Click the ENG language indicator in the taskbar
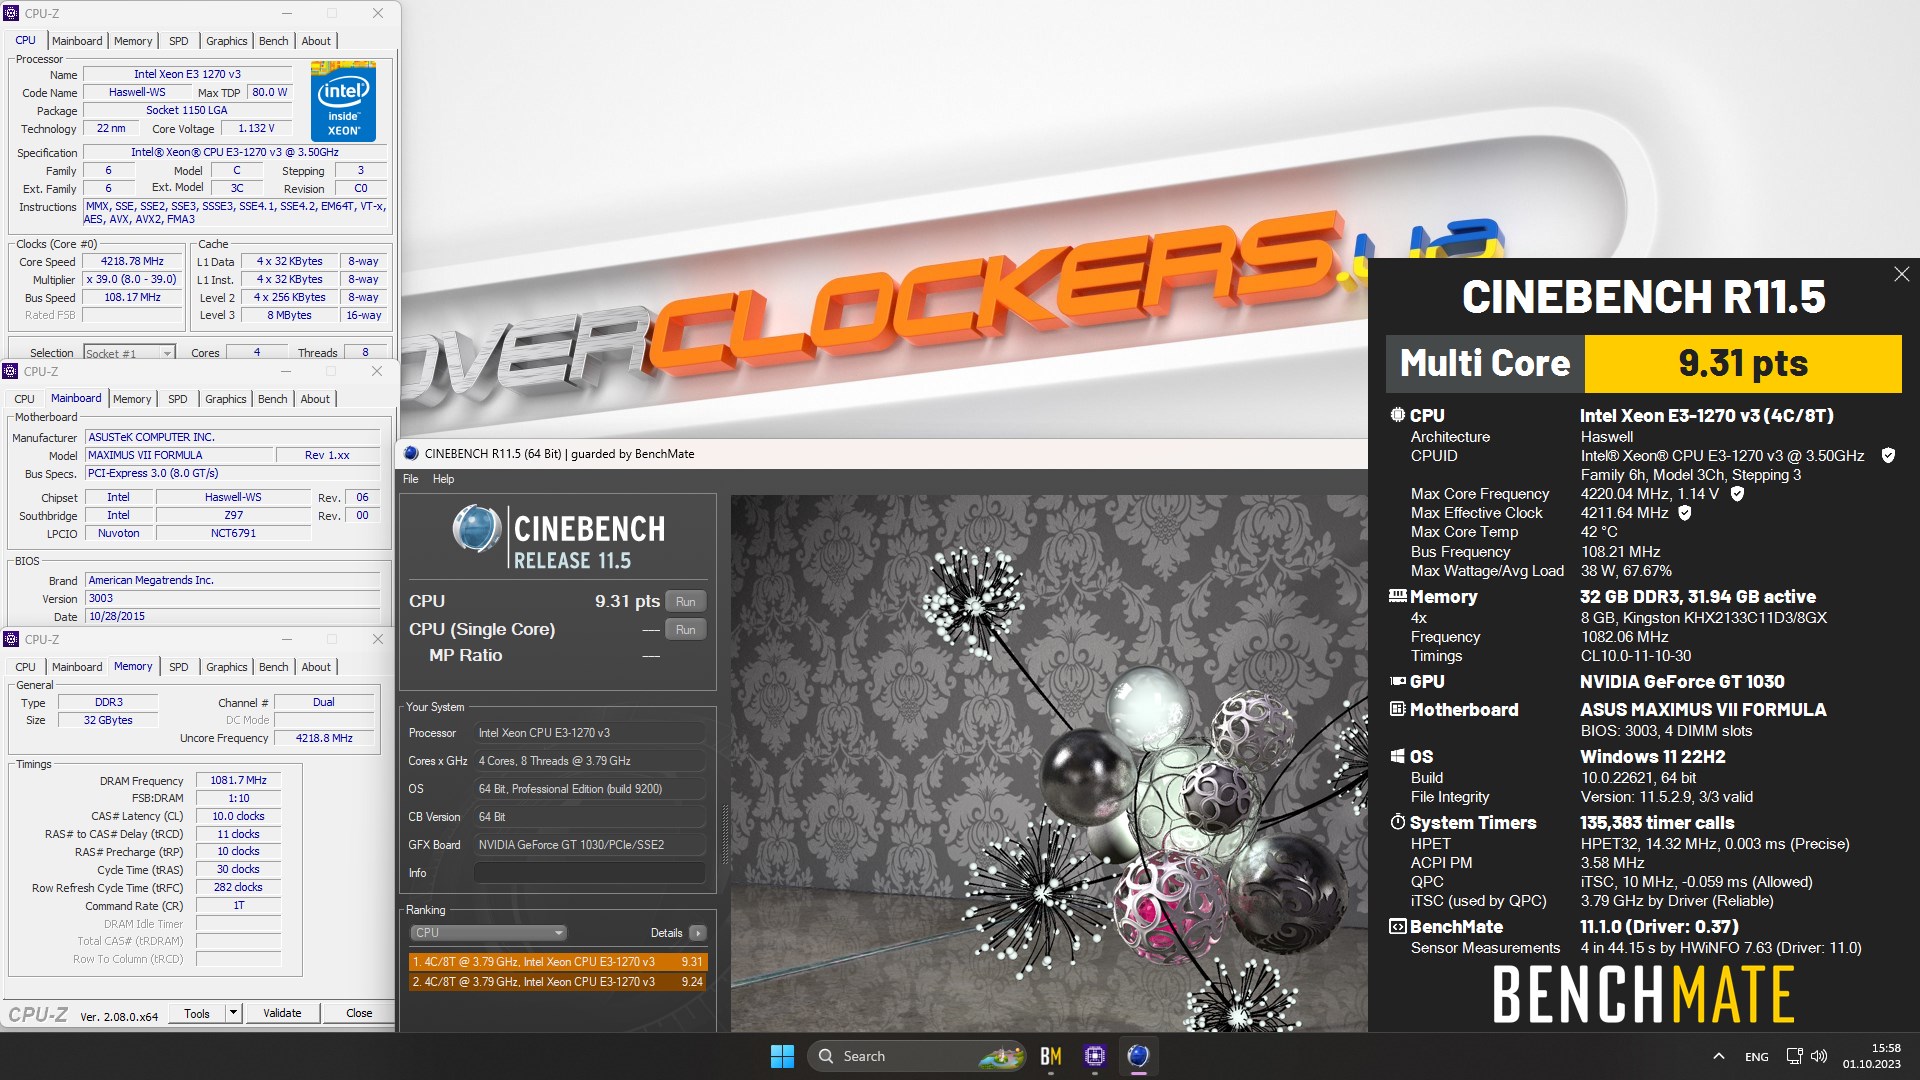This screenshot has height=1080, width=1920. coord(1756,1056)
